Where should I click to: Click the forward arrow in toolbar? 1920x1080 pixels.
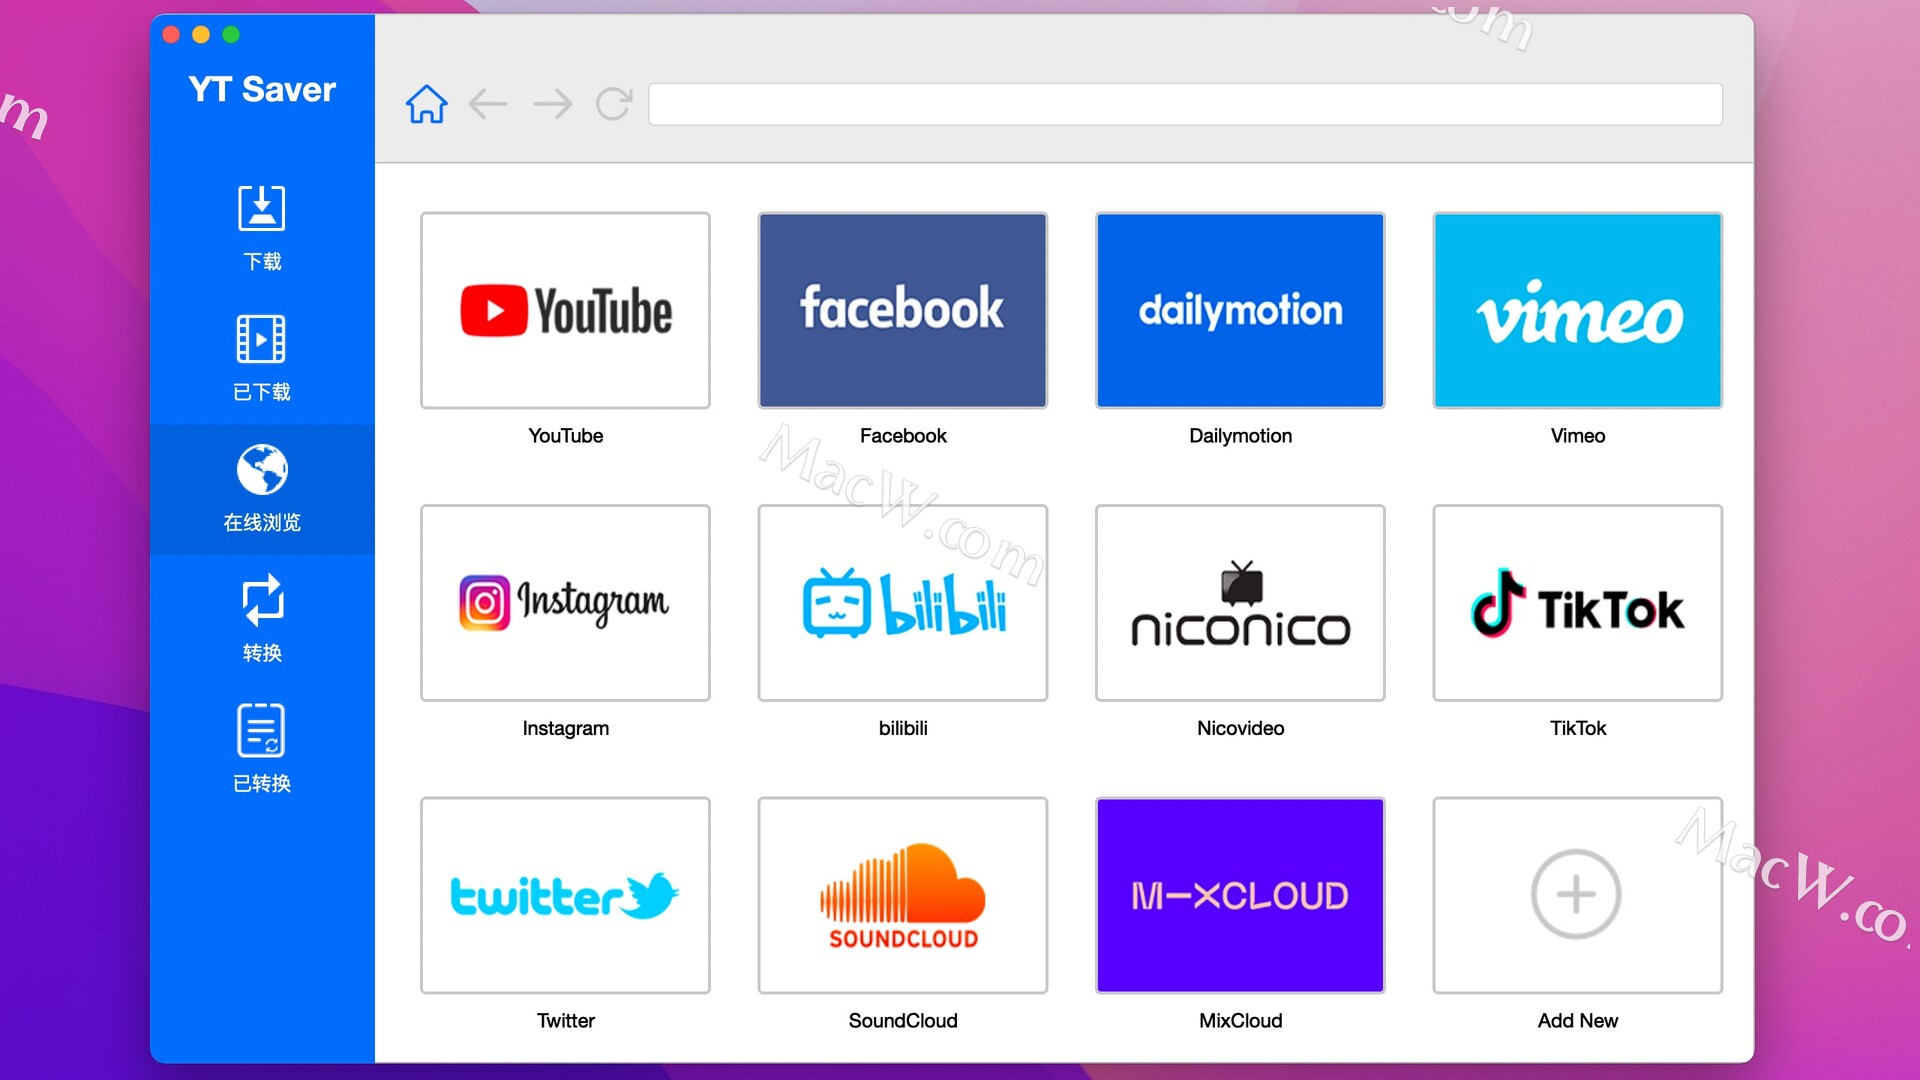[x=552, y=104]
